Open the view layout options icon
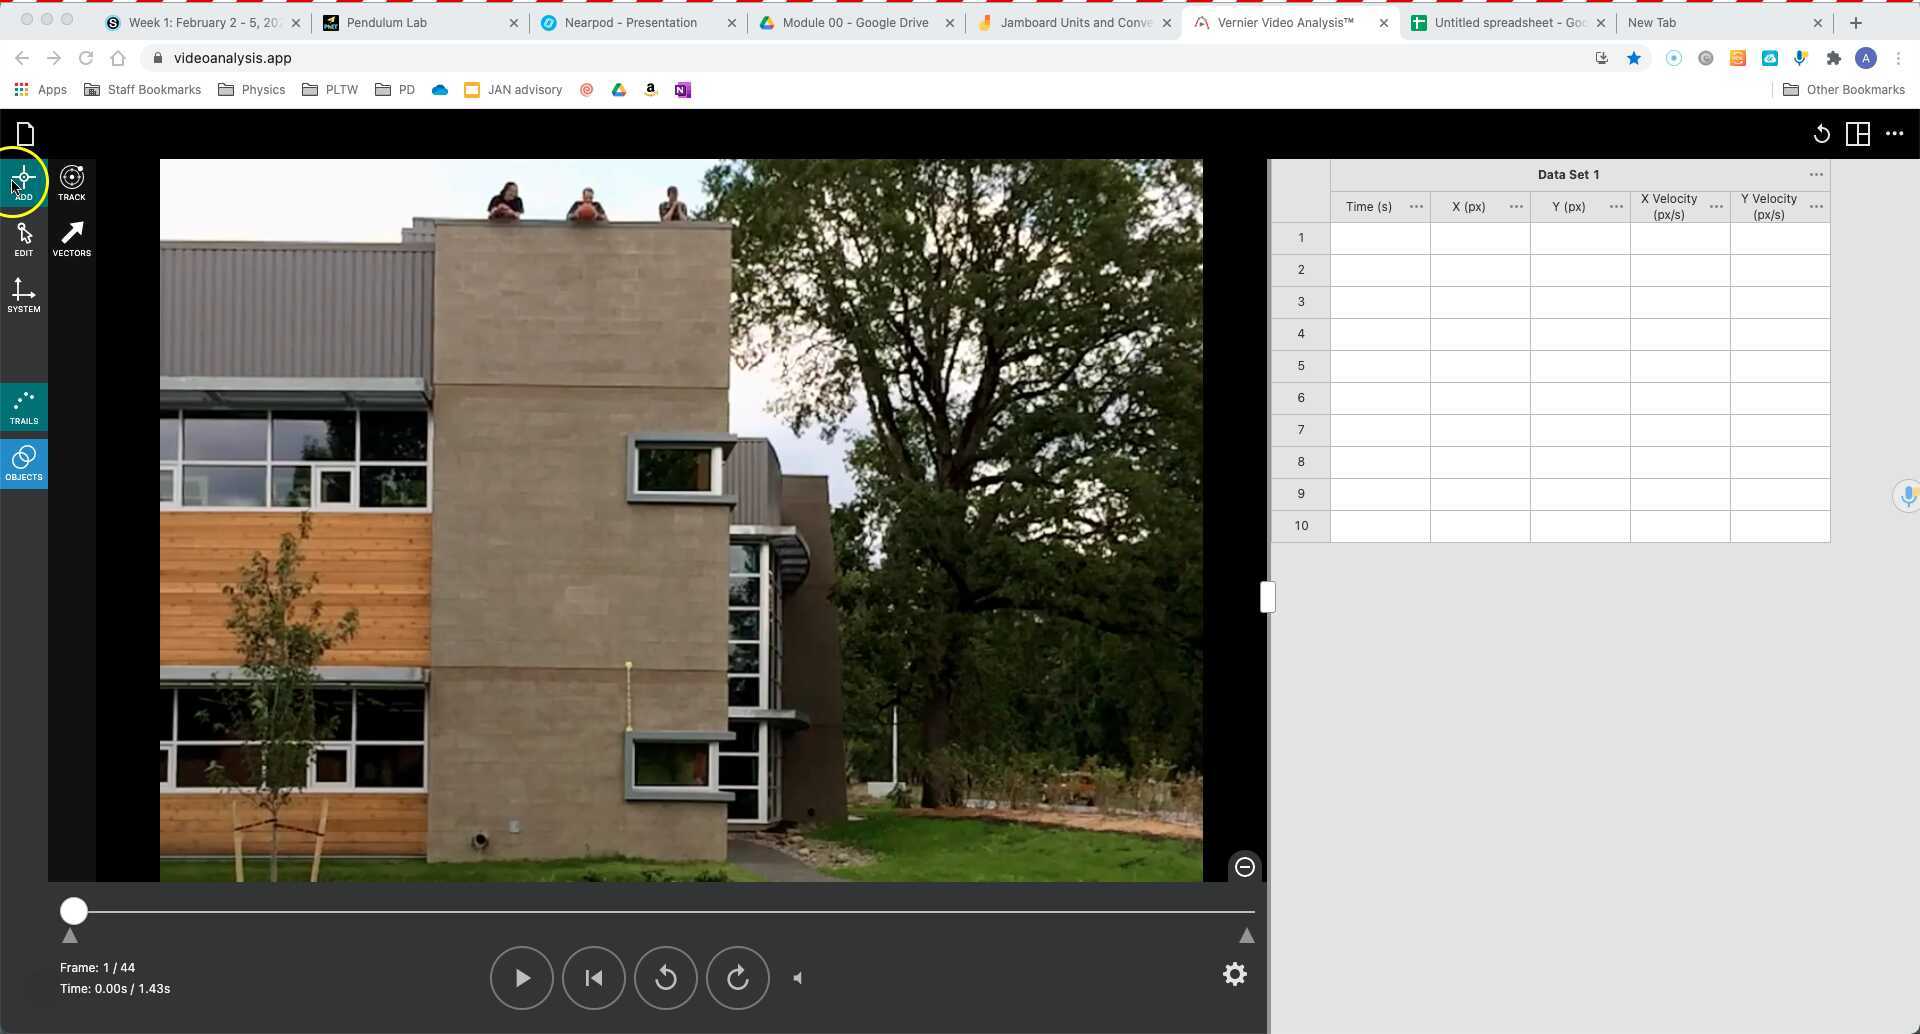 coord(1857,134)
